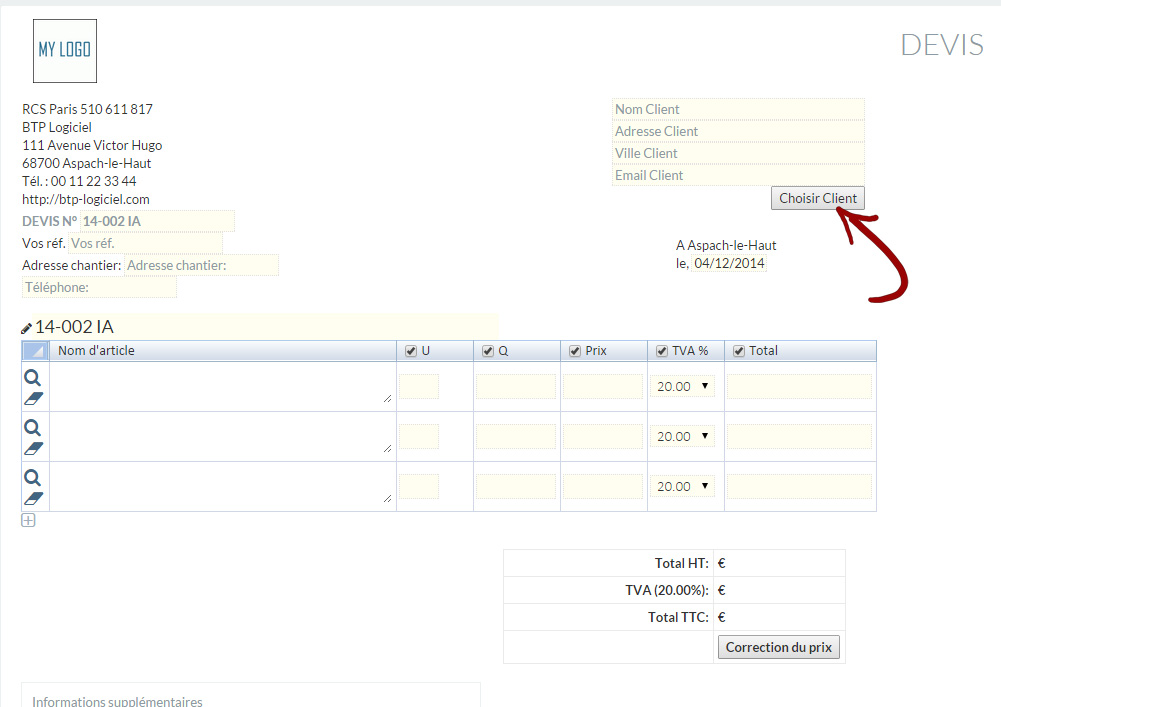Open the TVA rate dropdown in the first row
The width and height of the screenshot is (1152, 707).
point(682,386)
